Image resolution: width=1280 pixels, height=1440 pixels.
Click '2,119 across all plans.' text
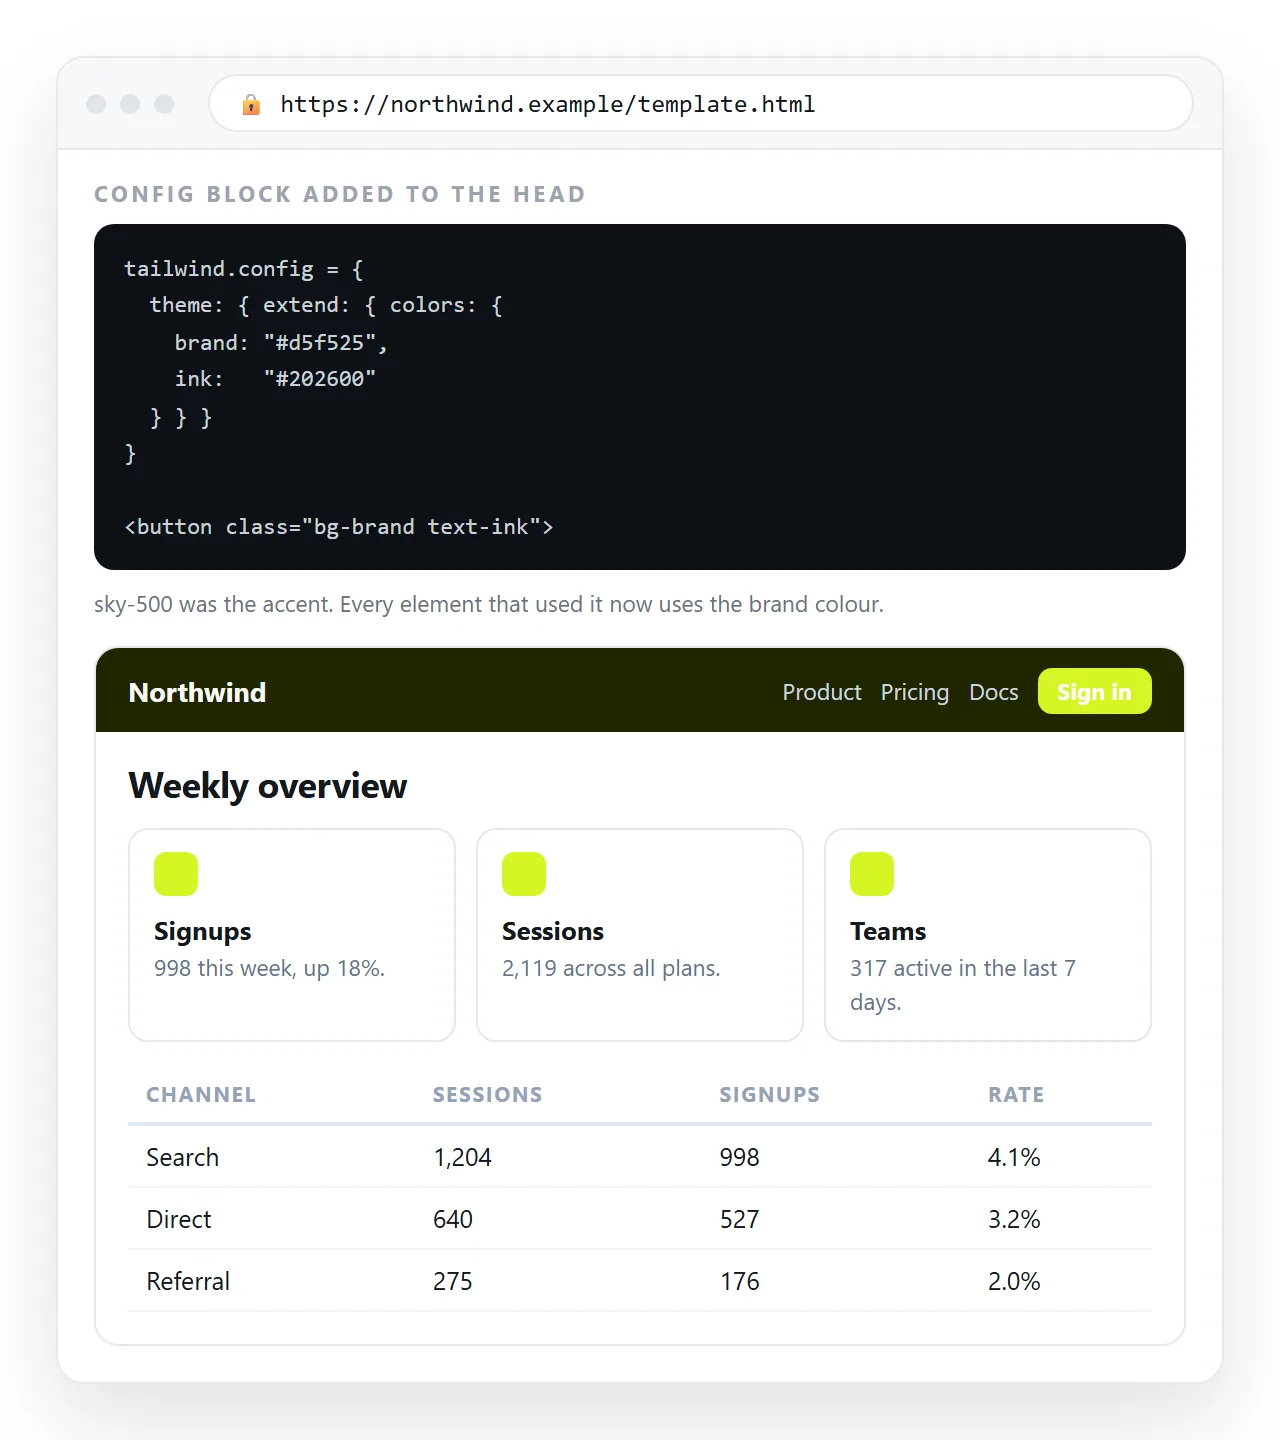(x=611, y=968)
